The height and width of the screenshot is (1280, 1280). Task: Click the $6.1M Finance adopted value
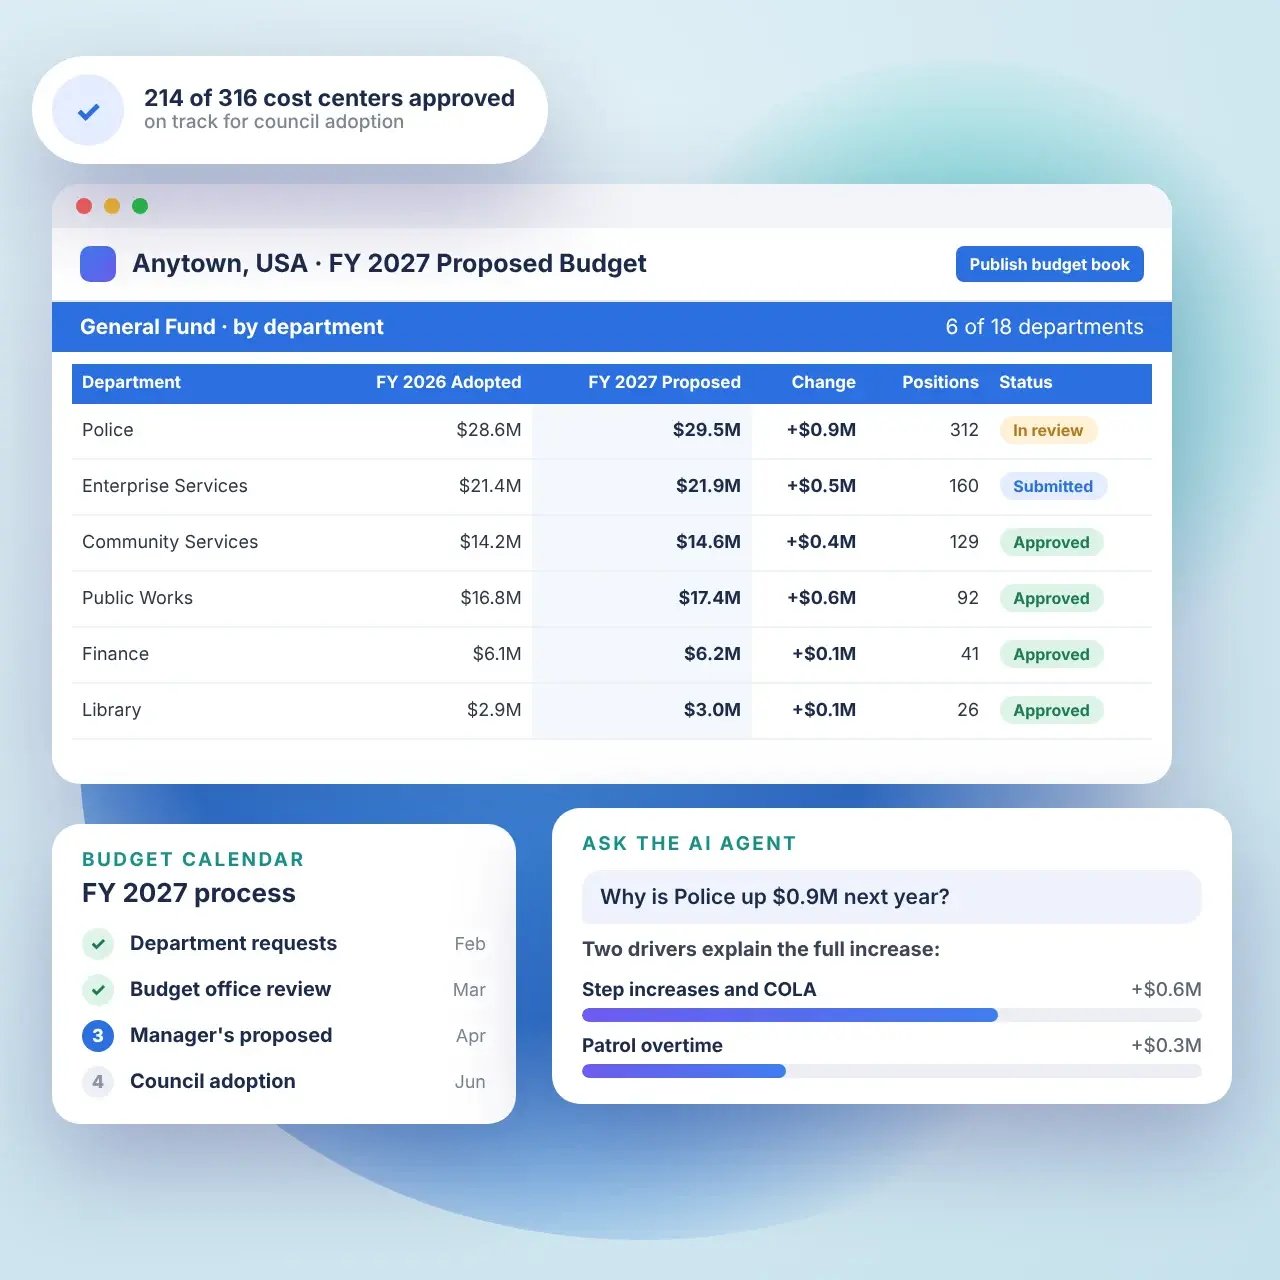(x=497, y=654)
